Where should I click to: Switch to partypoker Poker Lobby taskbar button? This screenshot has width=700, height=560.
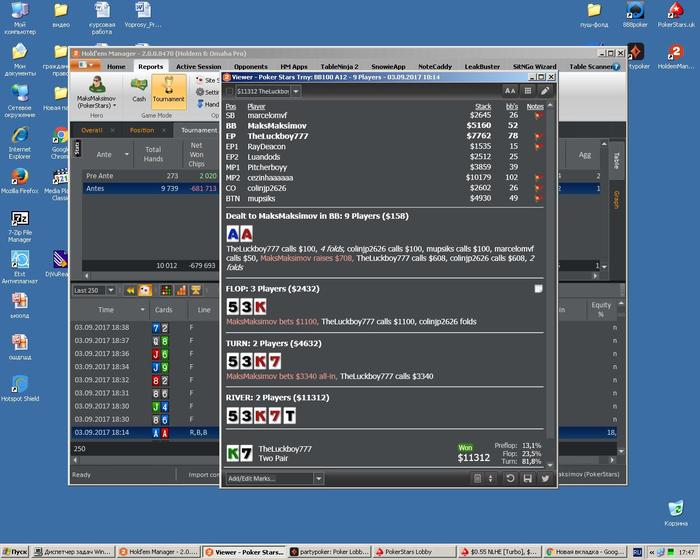[329, 552]
